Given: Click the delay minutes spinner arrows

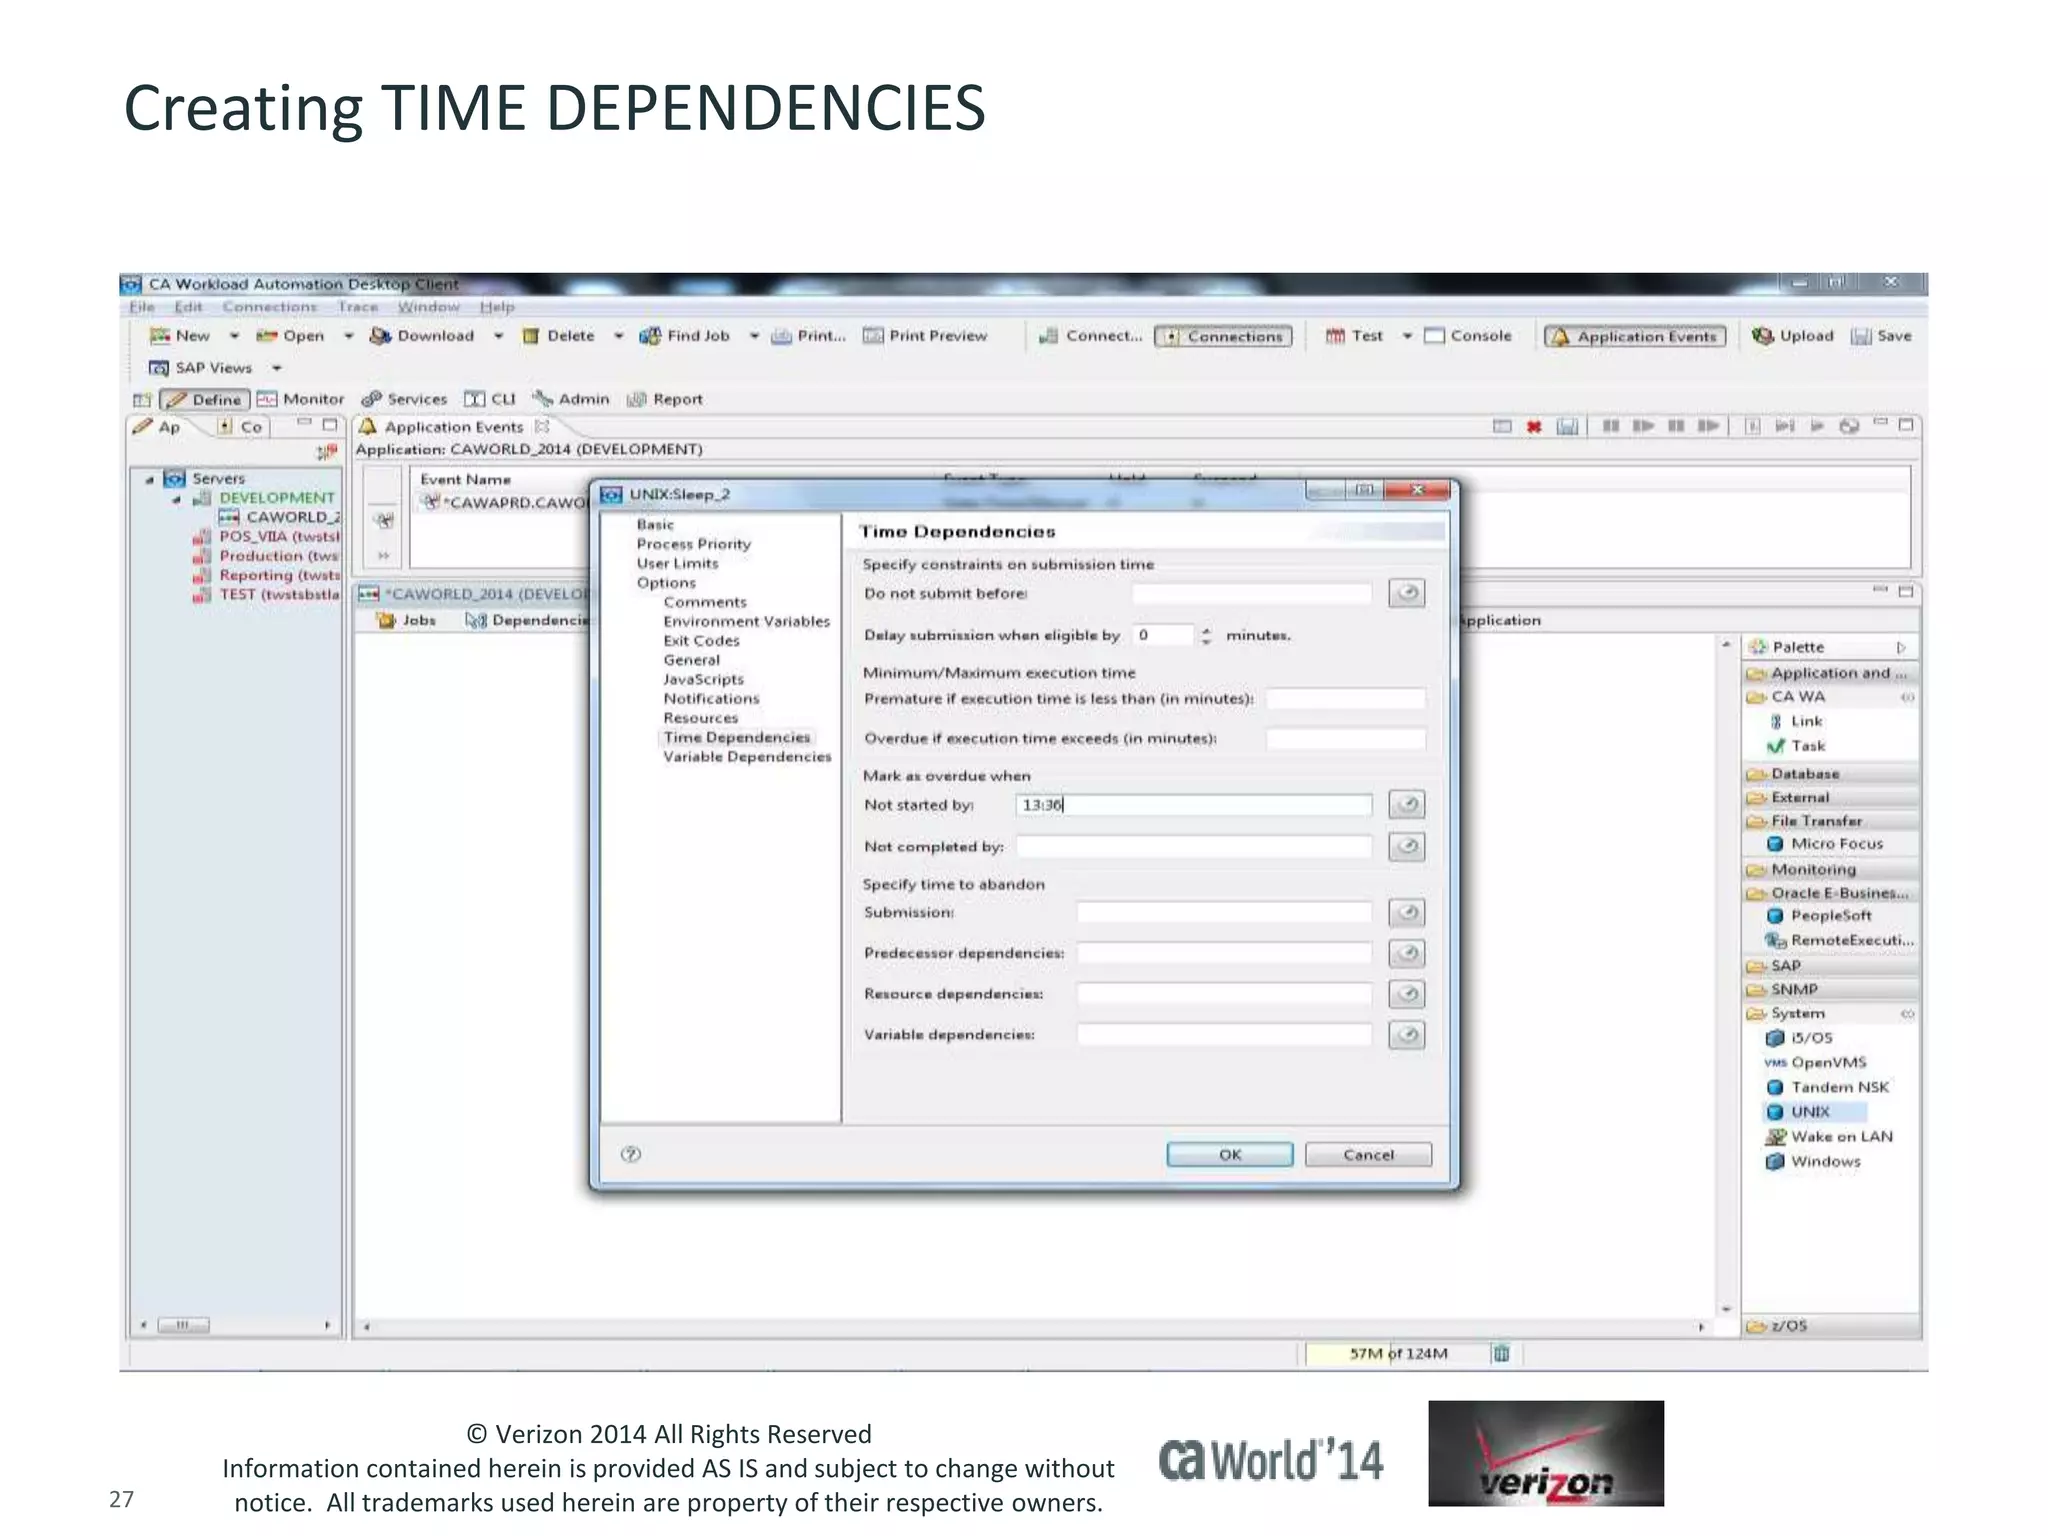Looking at the screenshot, I should 1206,635.
